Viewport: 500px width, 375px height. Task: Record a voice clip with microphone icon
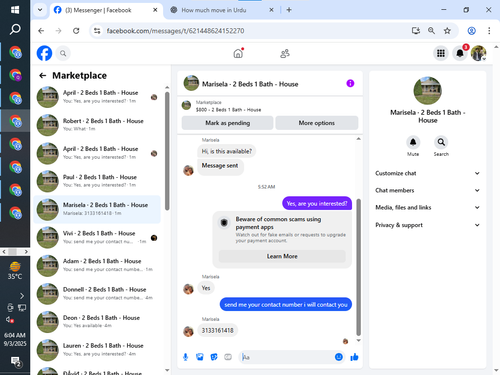186,357
